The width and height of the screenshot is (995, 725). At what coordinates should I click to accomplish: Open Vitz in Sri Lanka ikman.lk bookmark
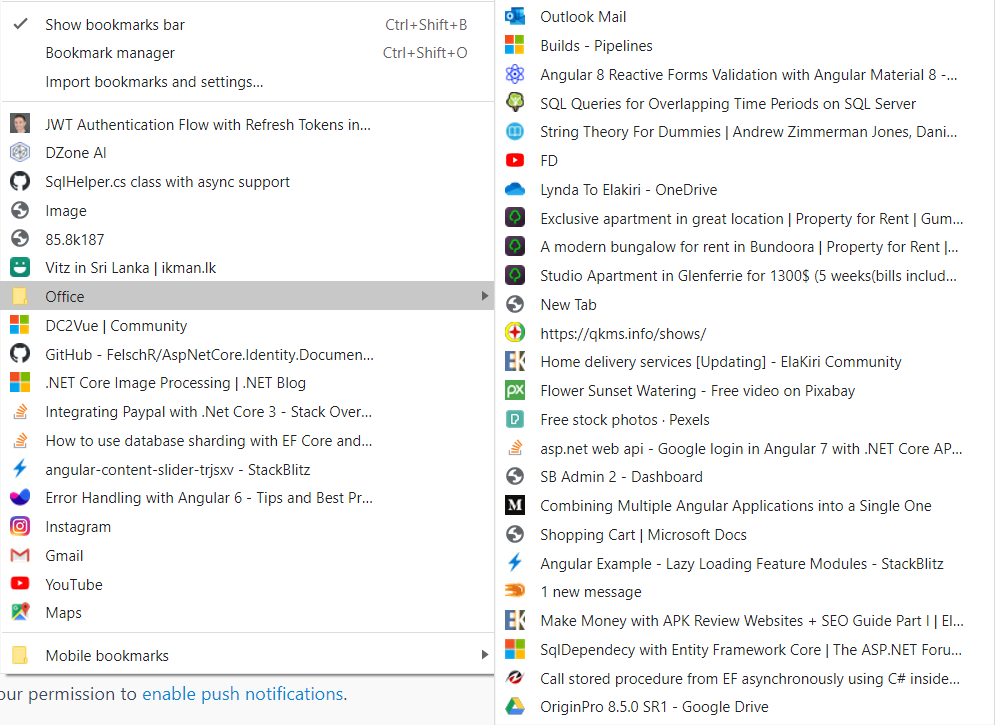[247, 268]
